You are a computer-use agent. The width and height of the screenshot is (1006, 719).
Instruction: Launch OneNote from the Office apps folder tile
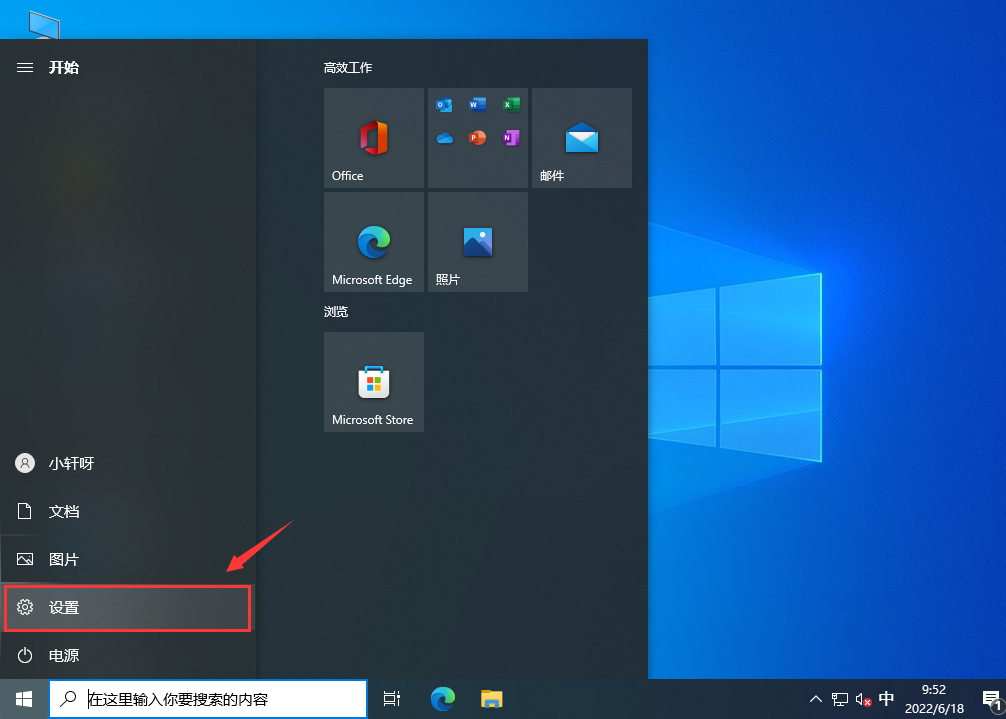coord(511,138)
